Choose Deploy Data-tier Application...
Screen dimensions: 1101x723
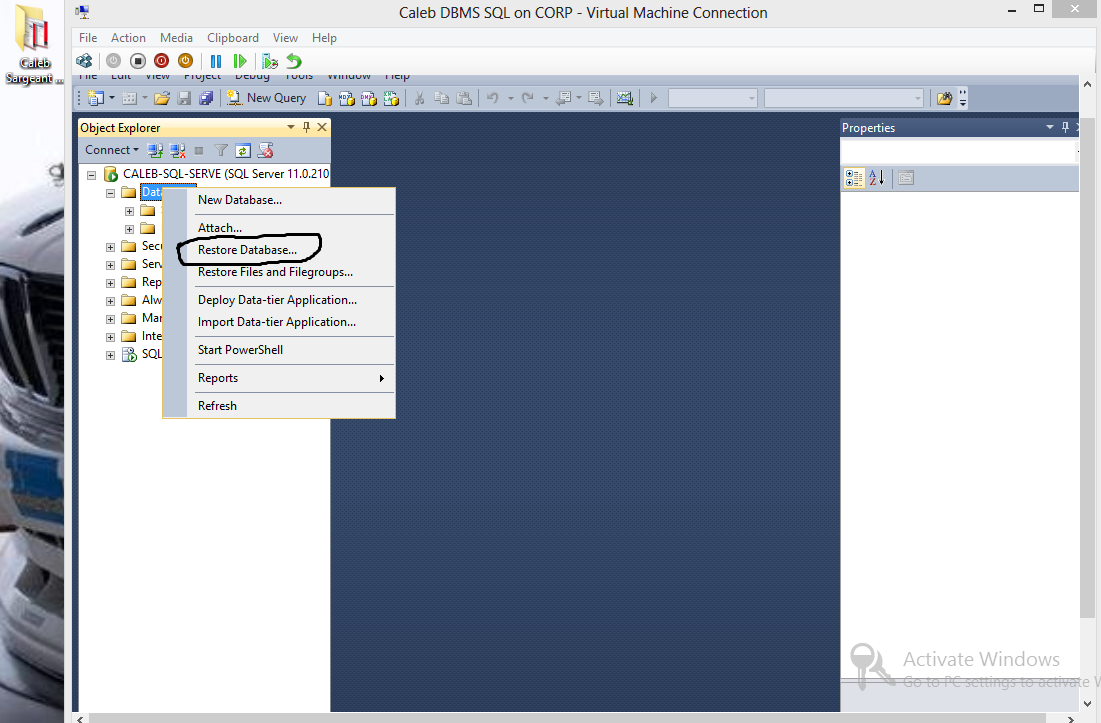point(277,300)
